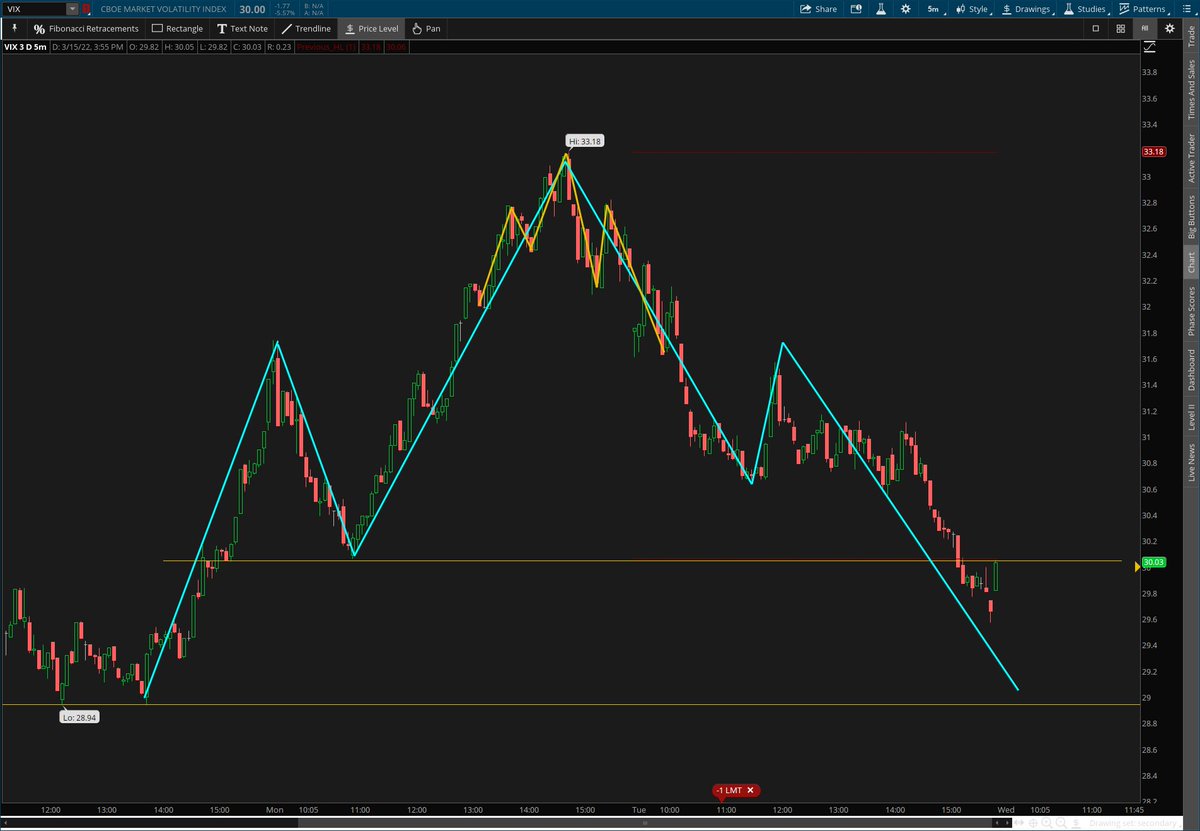The width and height of the screenshot is (1200, 831).
Task: Switch to single chart layout icon
Action: click(1096, 28)
